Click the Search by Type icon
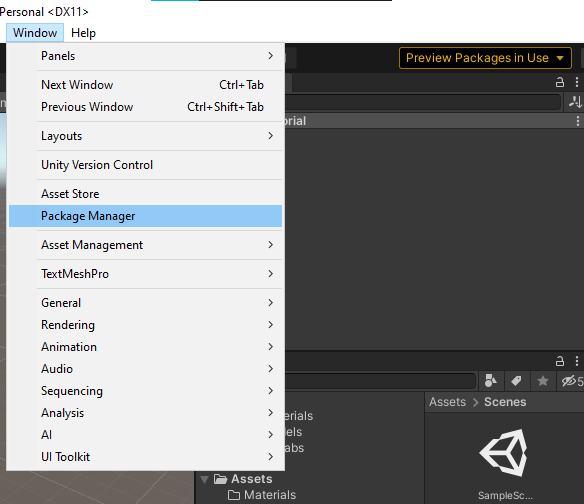This screenshot has width=584, height=504. pos(491,381)
